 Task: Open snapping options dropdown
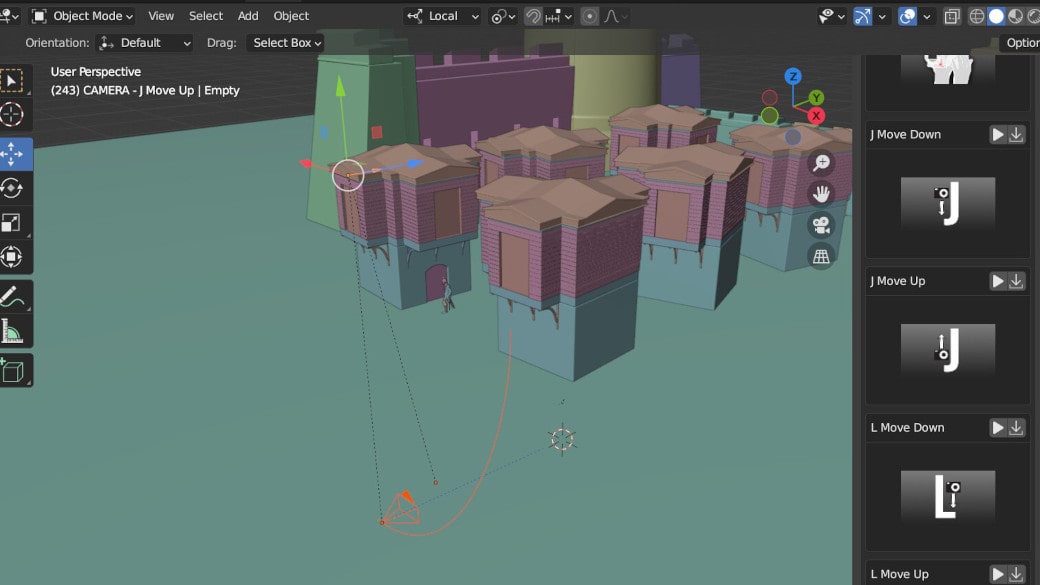coord(559,17)
